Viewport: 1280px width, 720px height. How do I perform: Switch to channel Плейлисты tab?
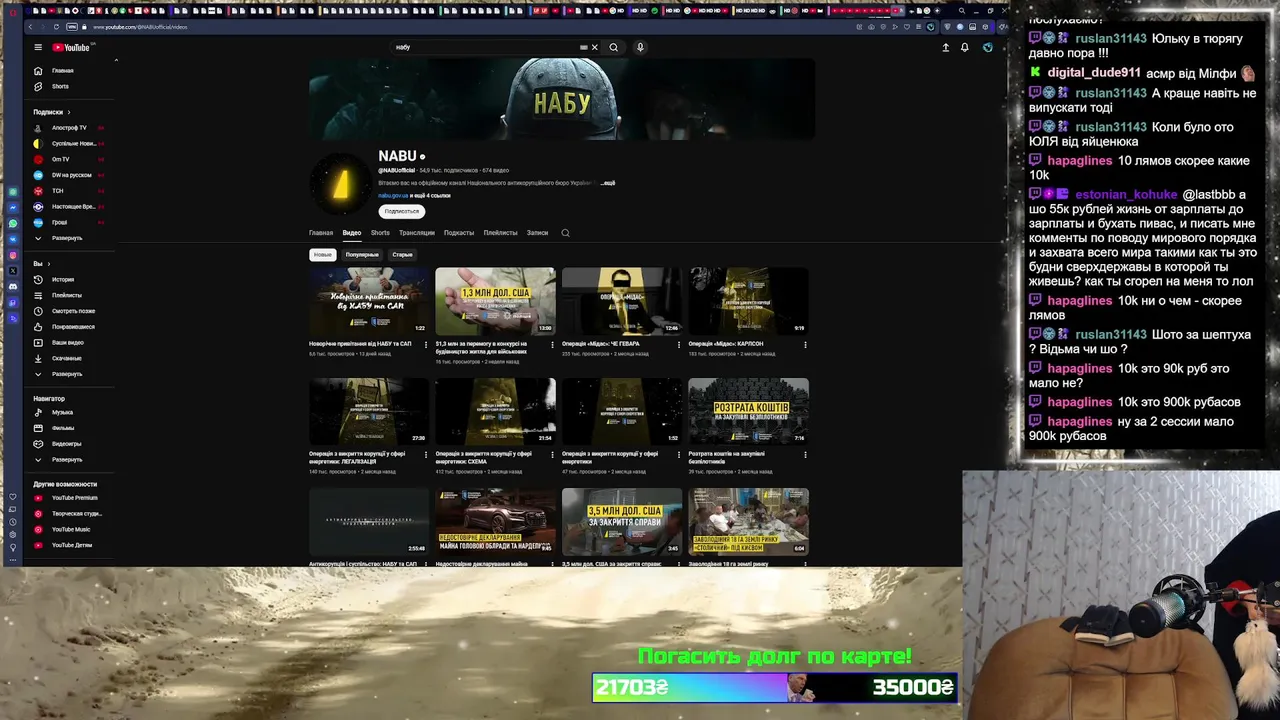tap(501, 233)
